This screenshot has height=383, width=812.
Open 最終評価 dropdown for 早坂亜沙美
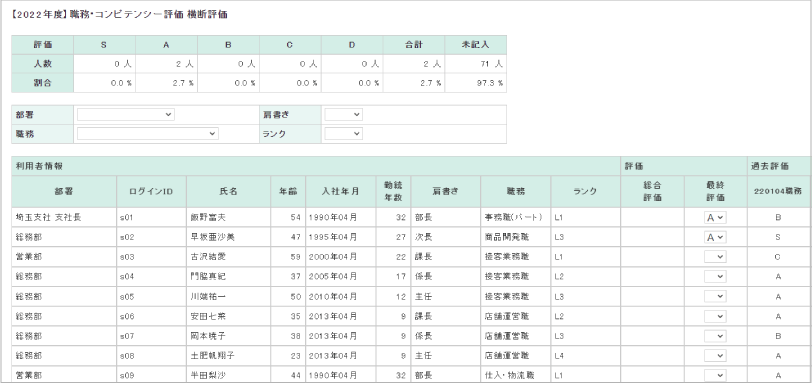(715, 237)
